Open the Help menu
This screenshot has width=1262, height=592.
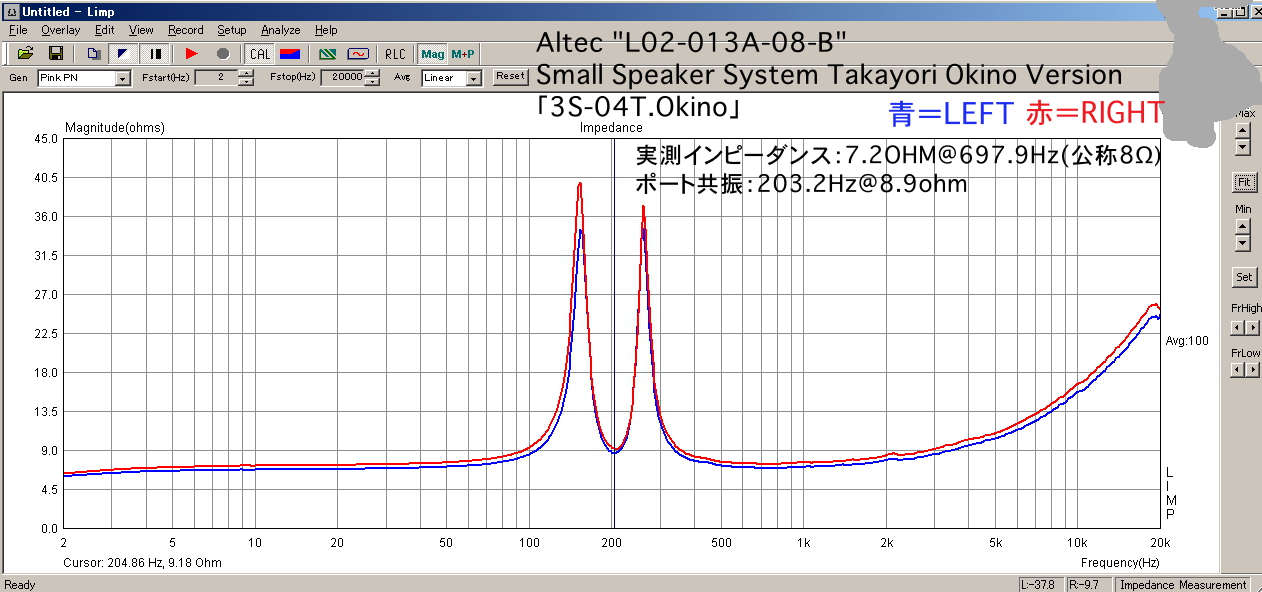[x=326, y=30]
